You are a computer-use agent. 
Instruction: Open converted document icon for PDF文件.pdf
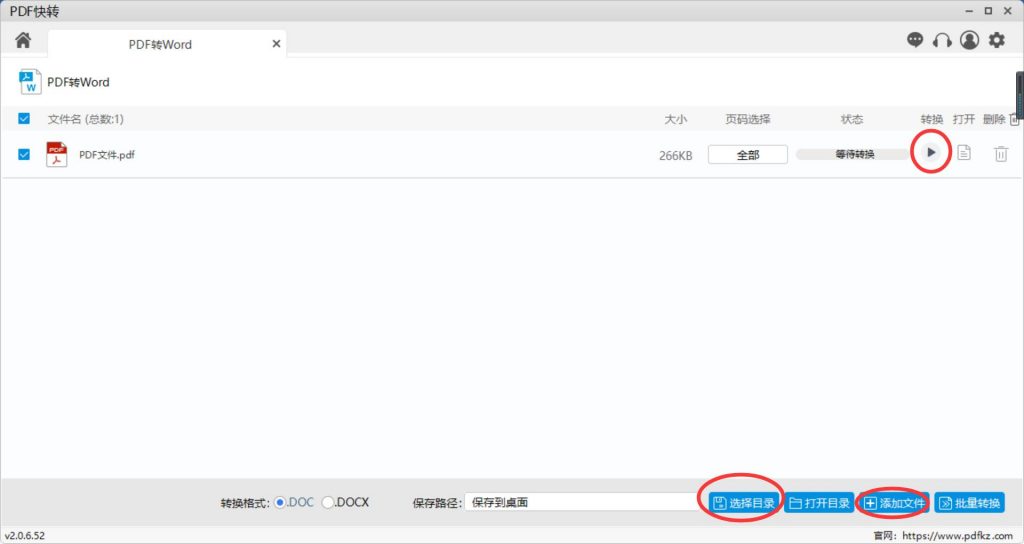(x=964, y=153)
